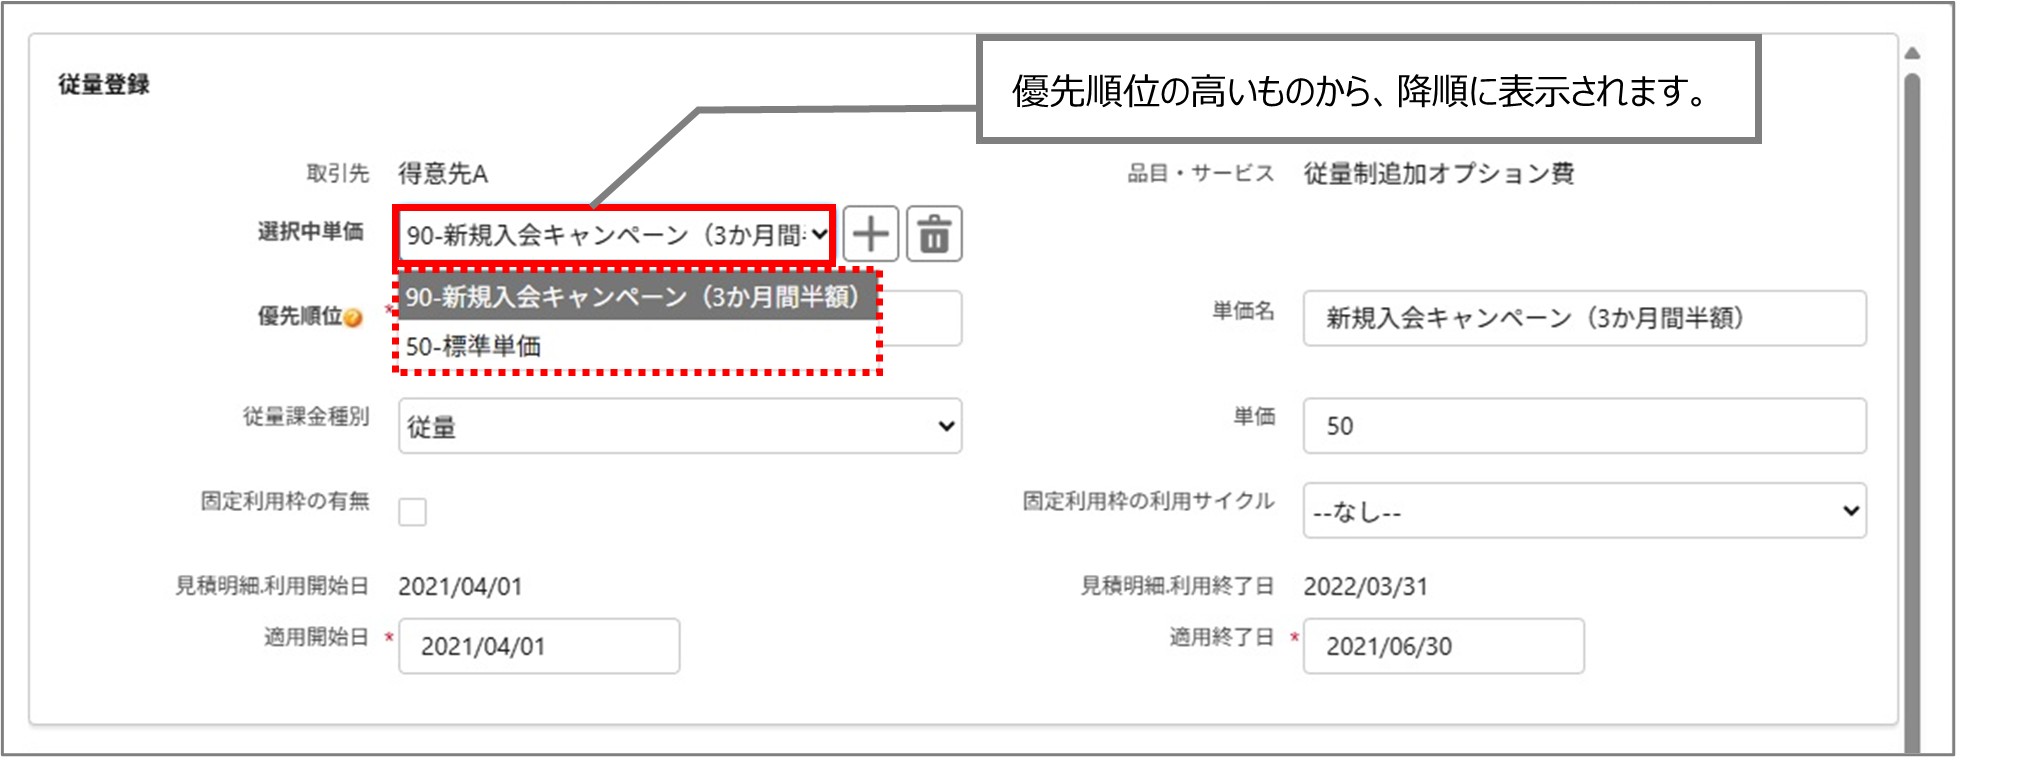Viewport: 2027px width, 762px height.
Task: Click the trash icon to delete unit price
Action: pyautogui.click(x=934, y=234)
